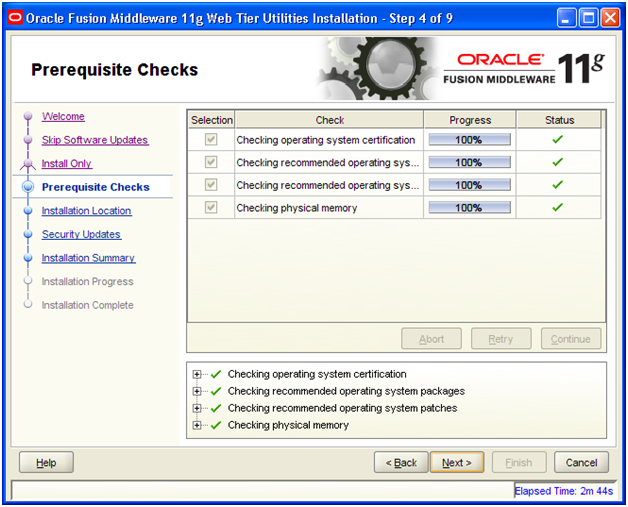Click the Oracle Fusion Middleware 11g logo
The image size is (628, 507).
click(x=524, y=68)
